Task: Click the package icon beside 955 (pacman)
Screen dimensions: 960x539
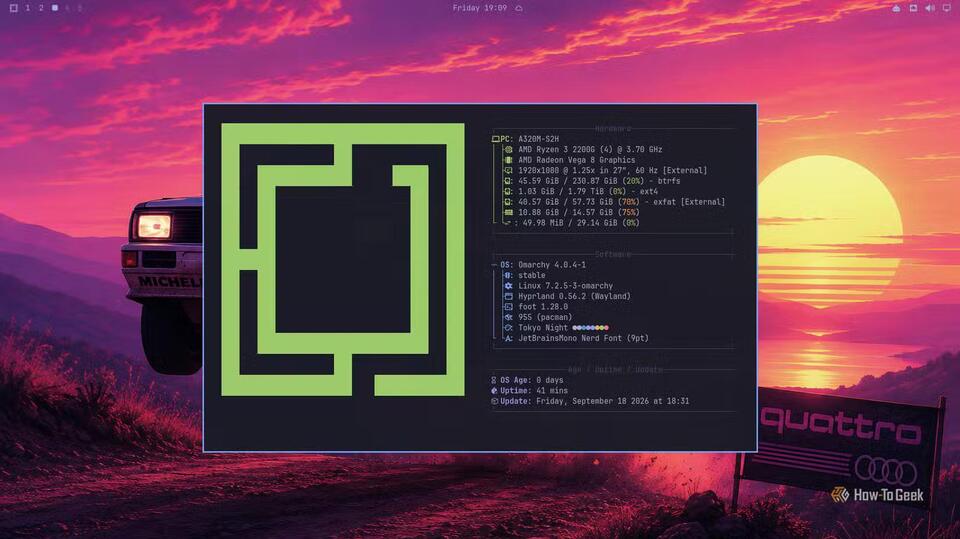Action: (x=508, y=317)
